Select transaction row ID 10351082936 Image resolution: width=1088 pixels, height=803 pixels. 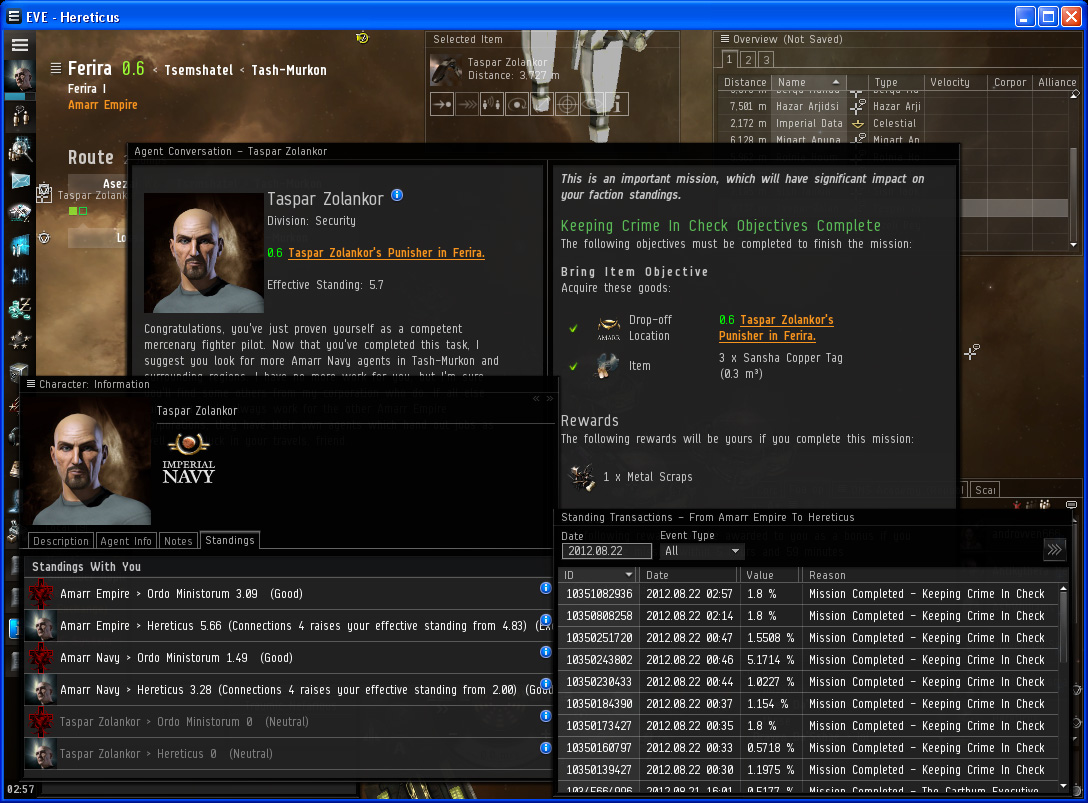(808, 594)
